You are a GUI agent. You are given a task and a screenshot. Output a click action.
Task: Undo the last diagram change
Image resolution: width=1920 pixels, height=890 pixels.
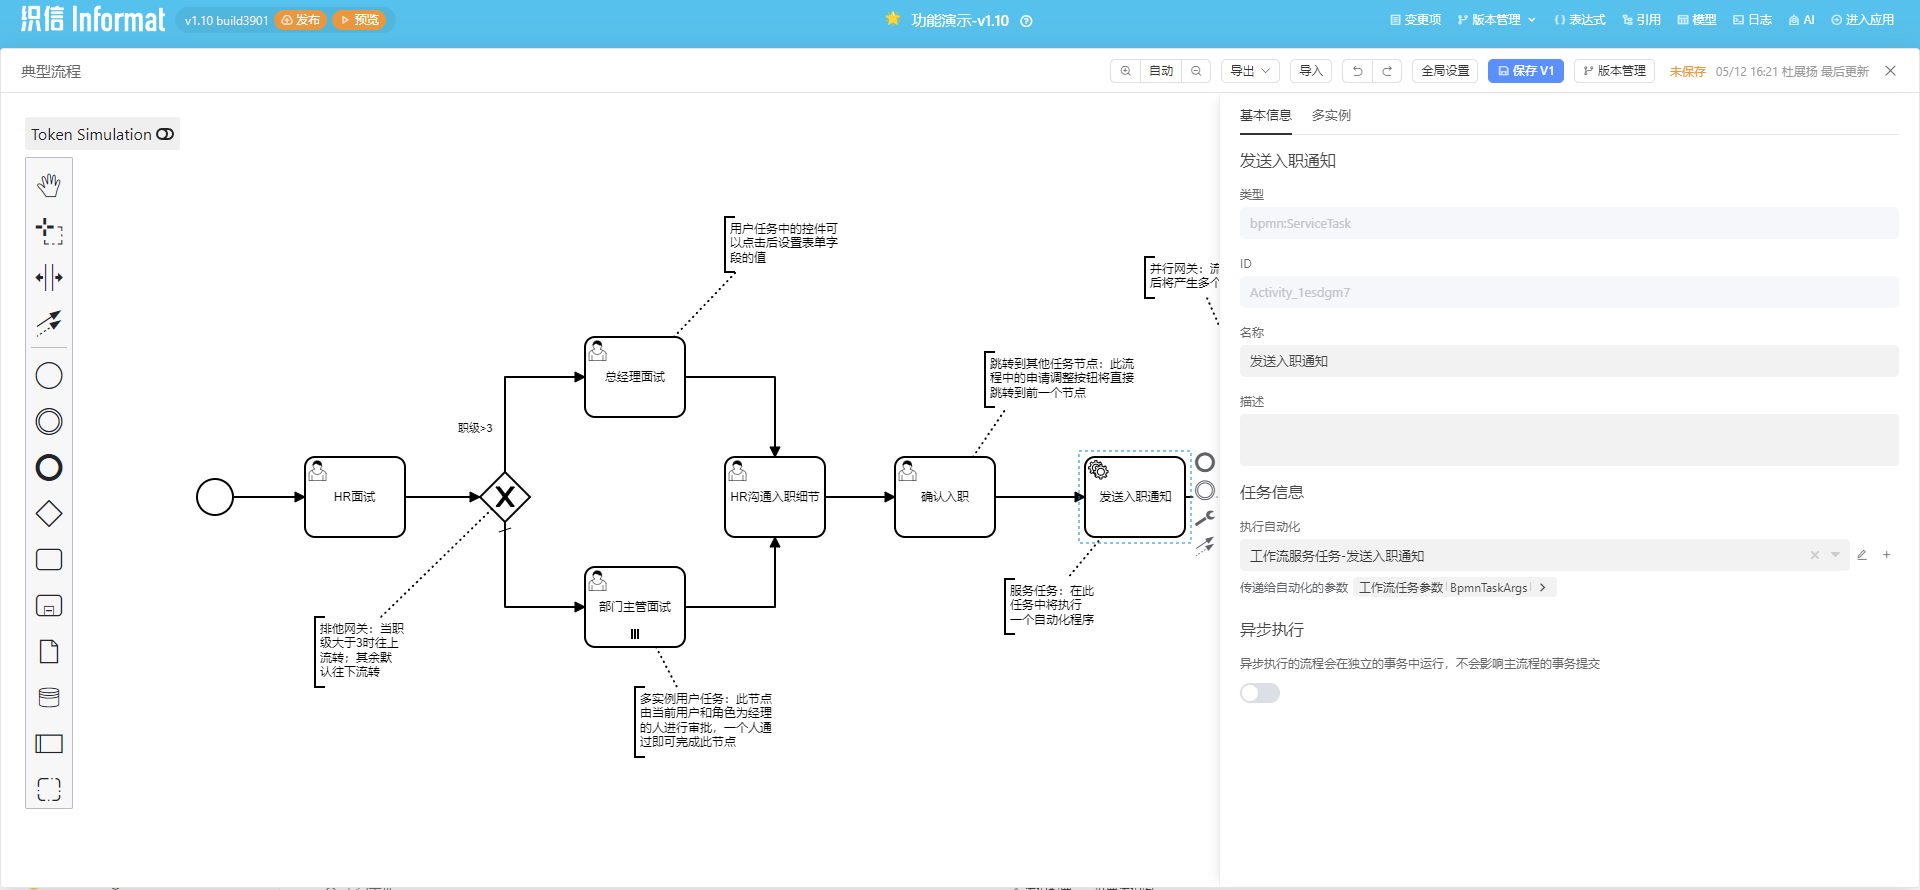[1357, 71]
